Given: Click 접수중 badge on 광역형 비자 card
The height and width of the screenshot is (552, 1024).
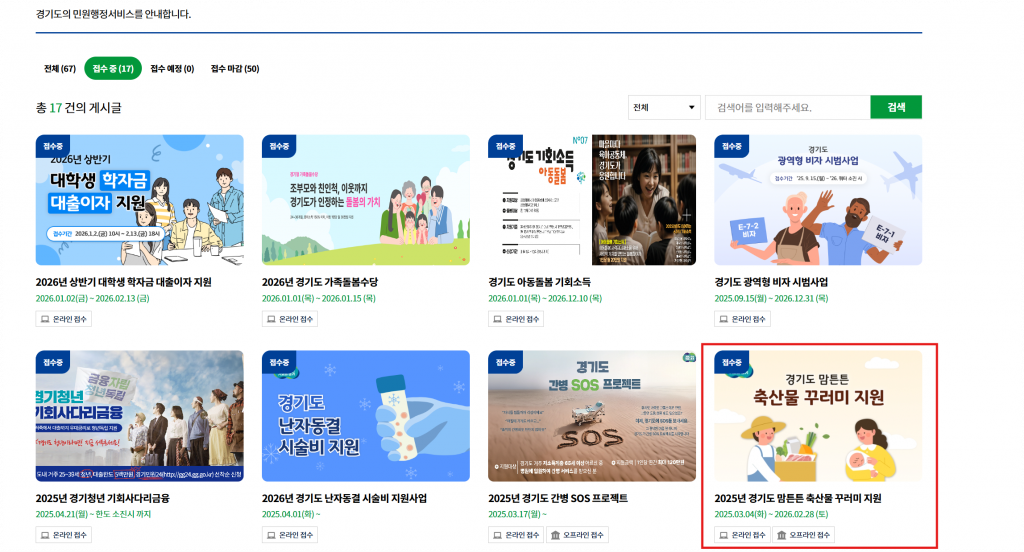Looking at the screenshot, I should tap(731, 146).
